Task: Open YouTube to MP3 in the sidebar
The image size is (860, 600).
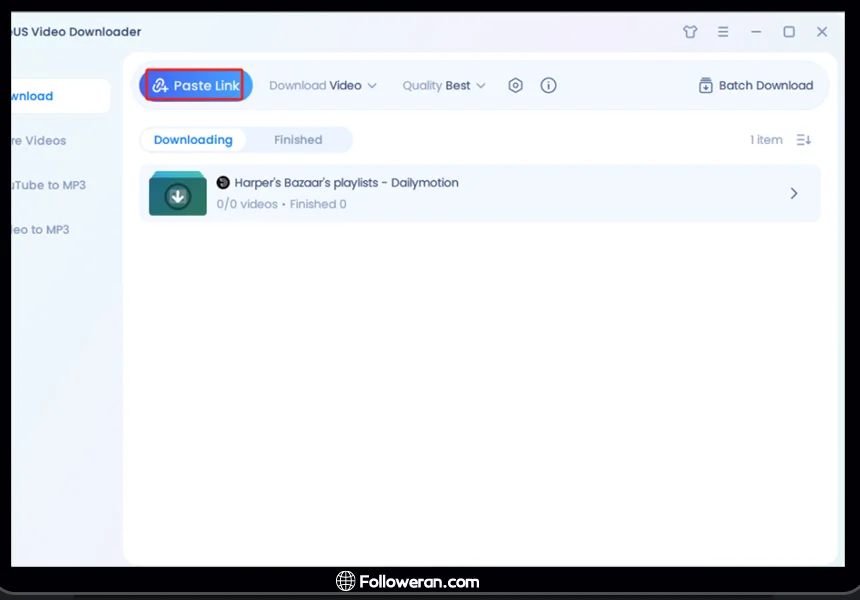Action: (x=46, y=185)
